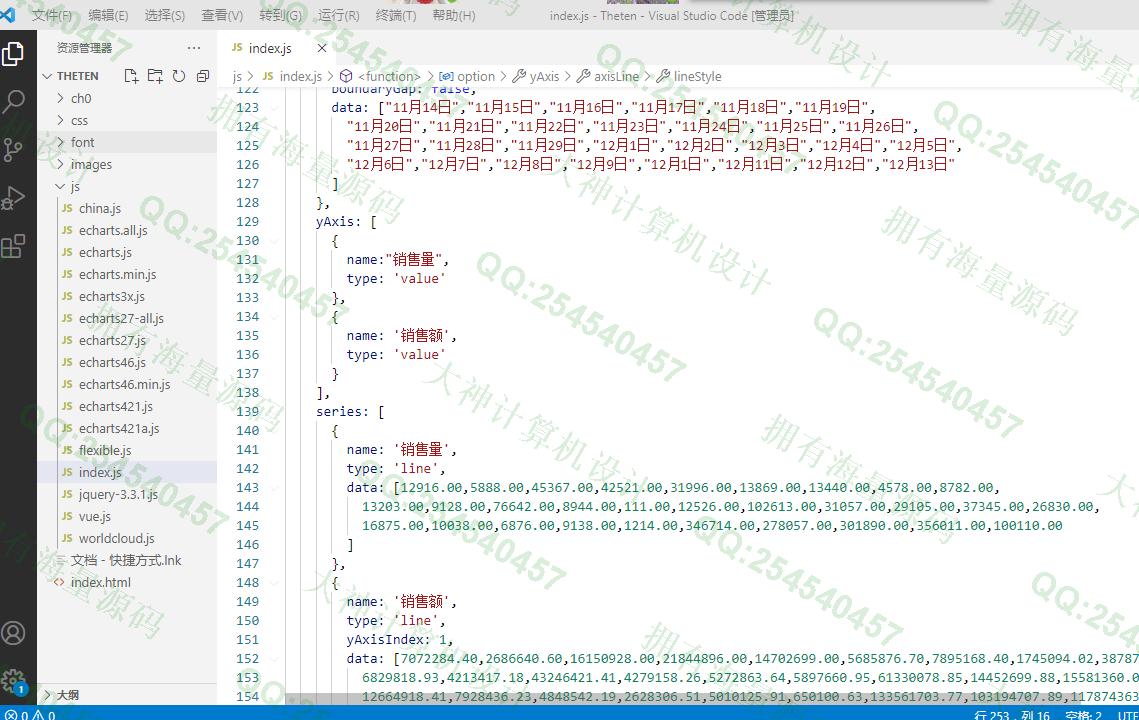1139x720 pixels.
Task: Open china.js file
Action: (127, 208)
